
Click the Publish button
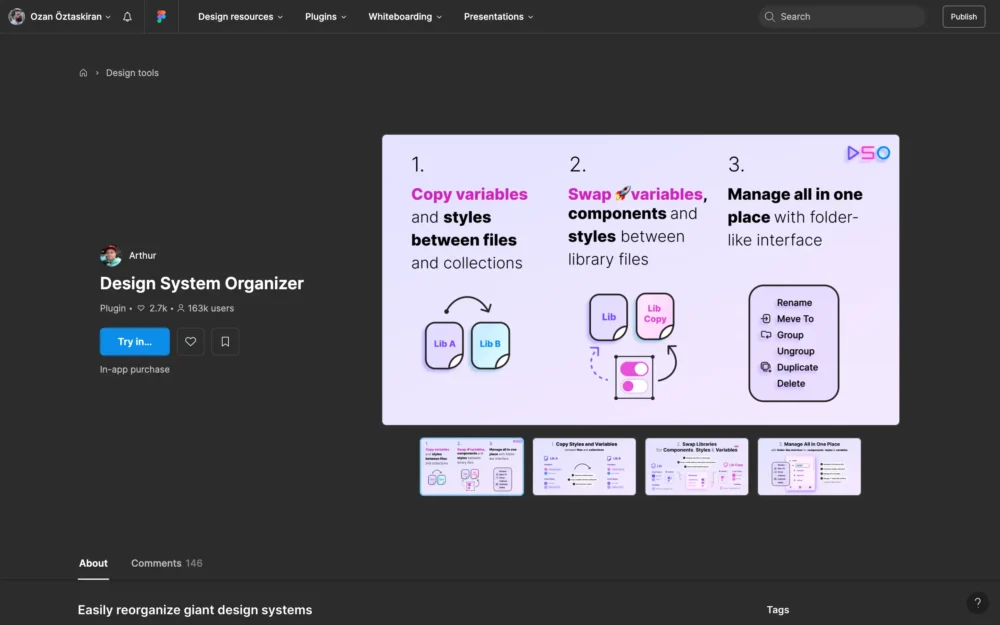pyautogui.click(x=963, y=17)
